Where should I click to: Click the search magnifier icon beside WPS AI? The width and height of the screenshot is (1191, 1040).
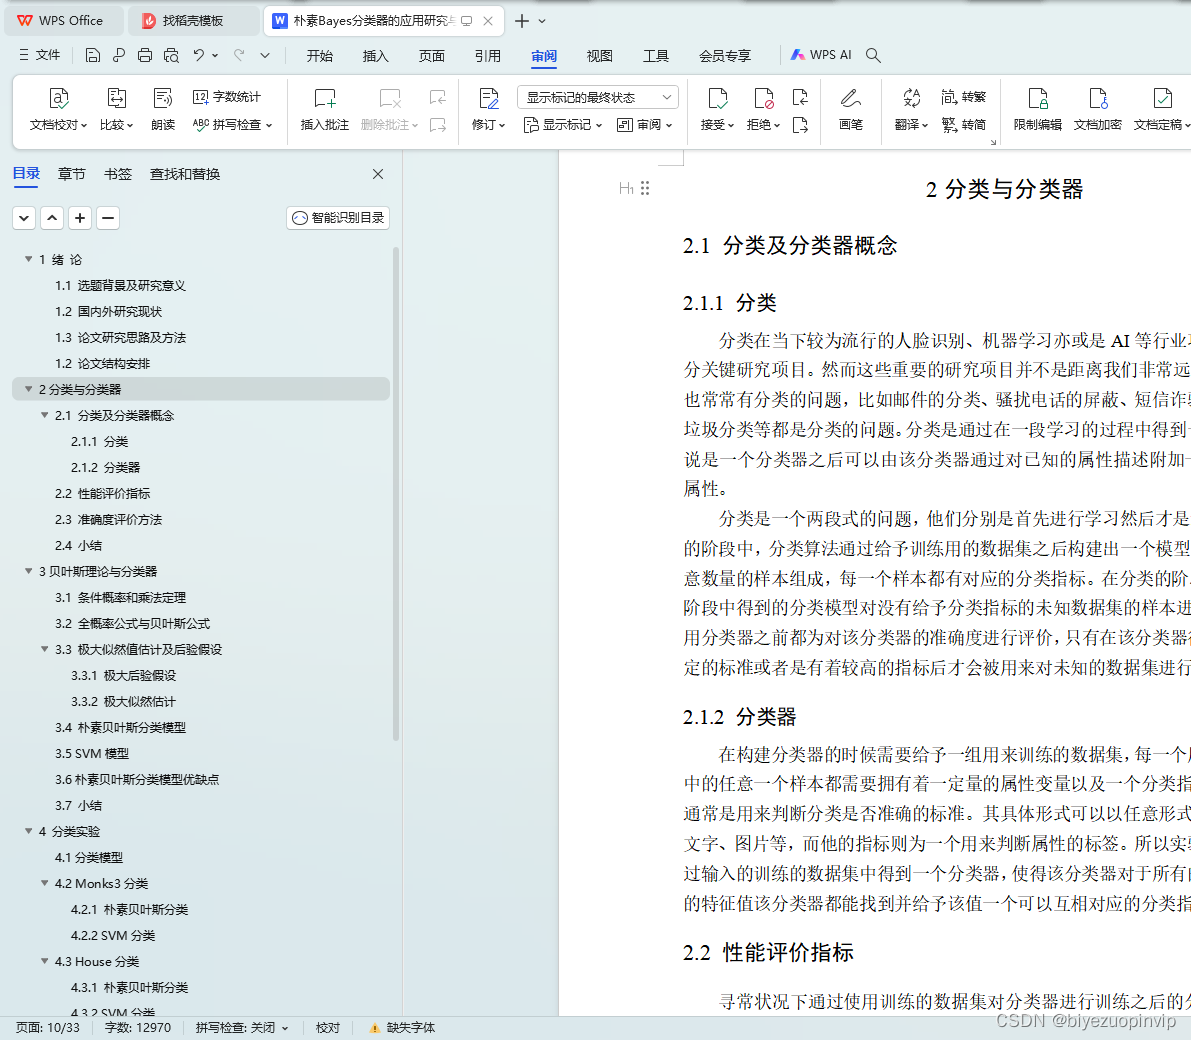[874, 55]
